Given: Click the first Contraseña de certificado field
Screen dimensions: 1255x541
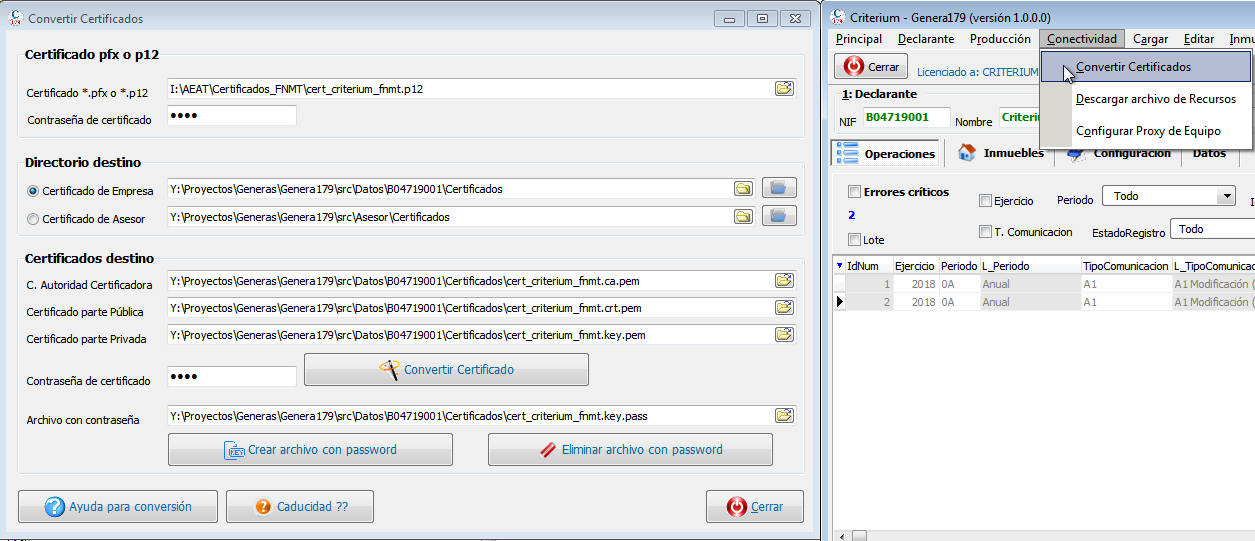Looking at the screenshot, I should [232, 116].
